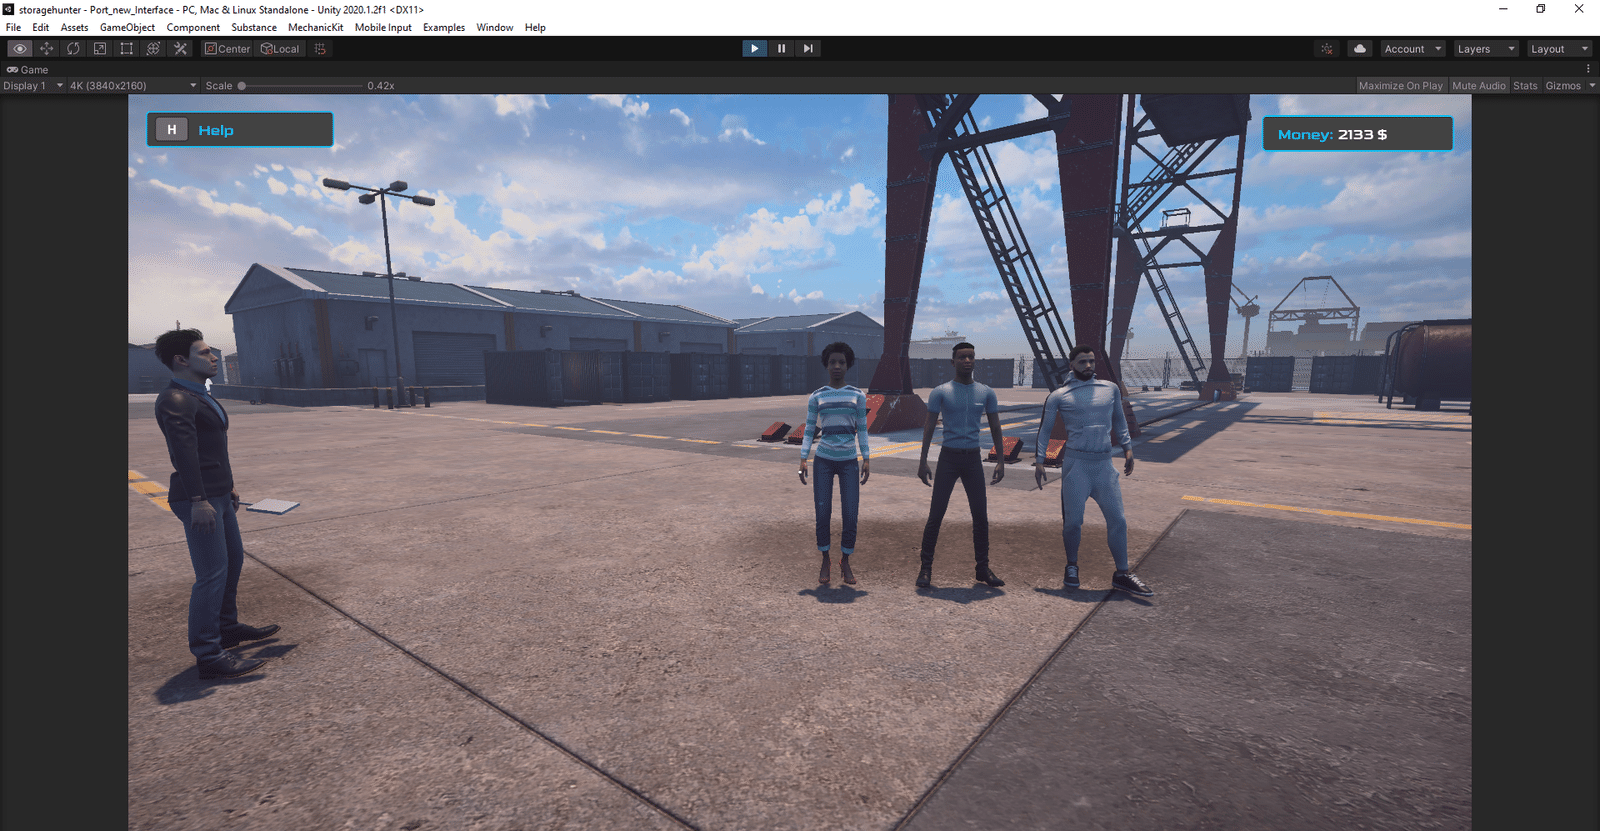Select the Move tool
The image size is (1600, 831).
[47, 48]
